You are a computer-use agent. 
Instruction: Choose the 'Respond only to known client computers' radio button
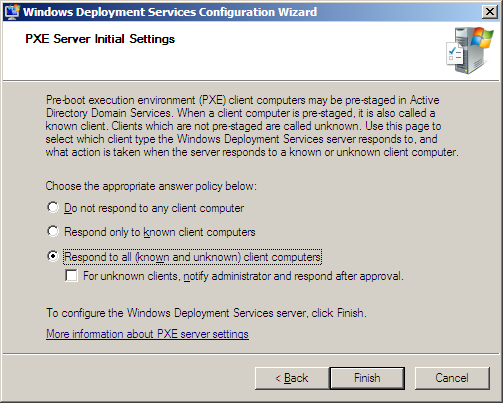pos(53,231)
